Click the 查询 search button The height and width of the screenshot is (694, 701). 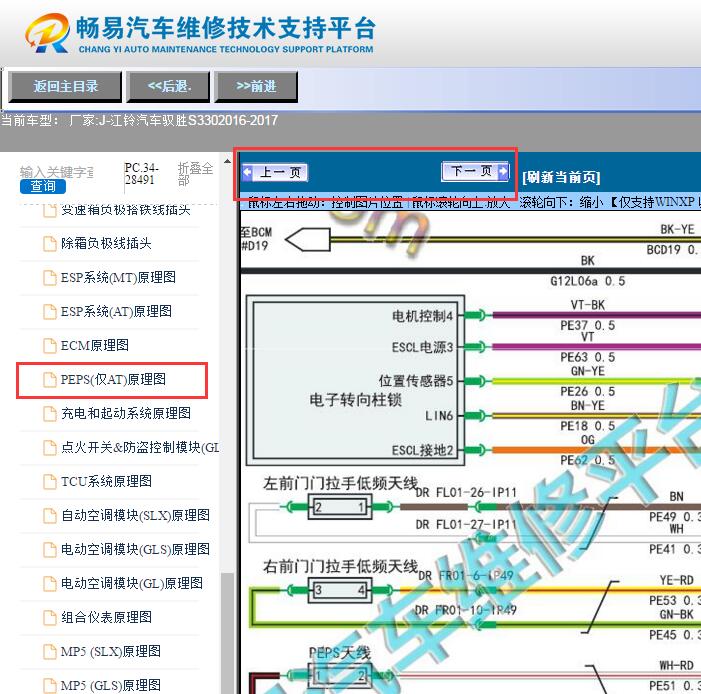(43, 186)
